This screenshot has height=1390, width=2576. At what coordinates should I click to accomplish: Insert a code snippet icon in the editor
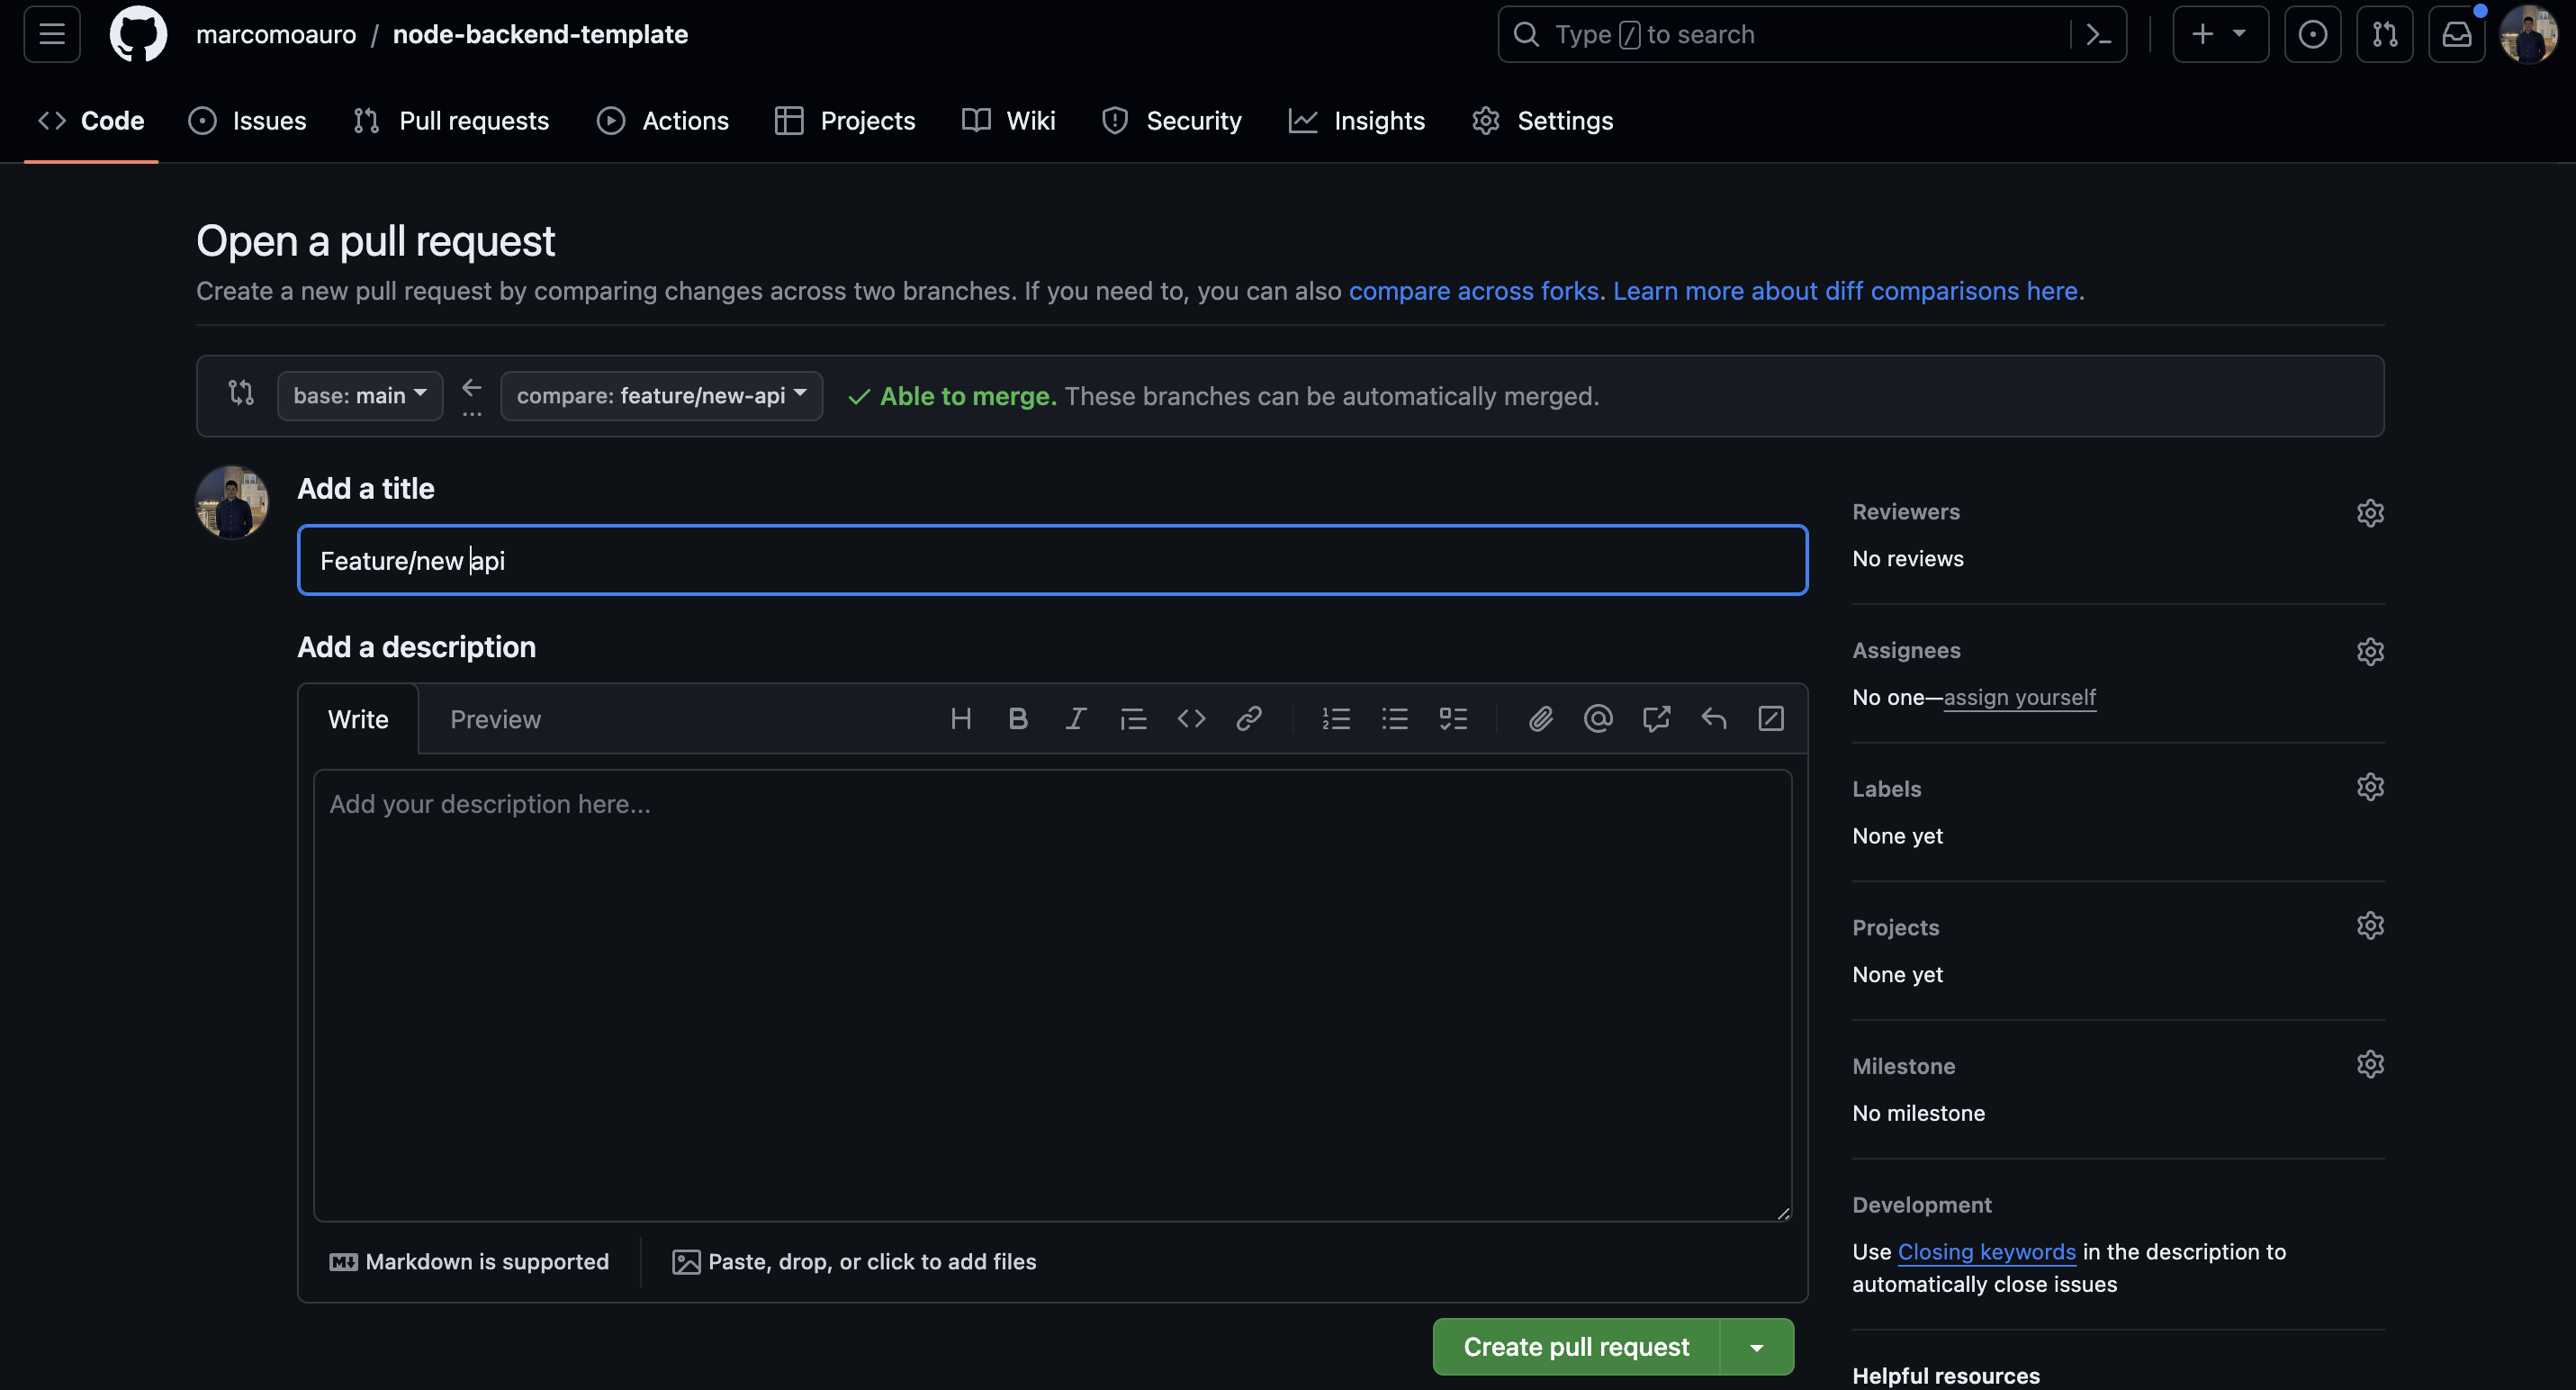point(1190,718)
